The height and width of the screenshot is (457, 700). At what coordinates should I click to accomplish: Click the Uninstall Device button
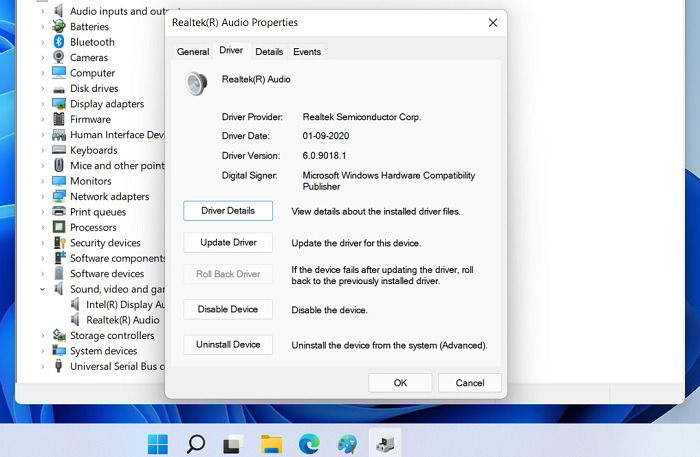click(228, 345)
